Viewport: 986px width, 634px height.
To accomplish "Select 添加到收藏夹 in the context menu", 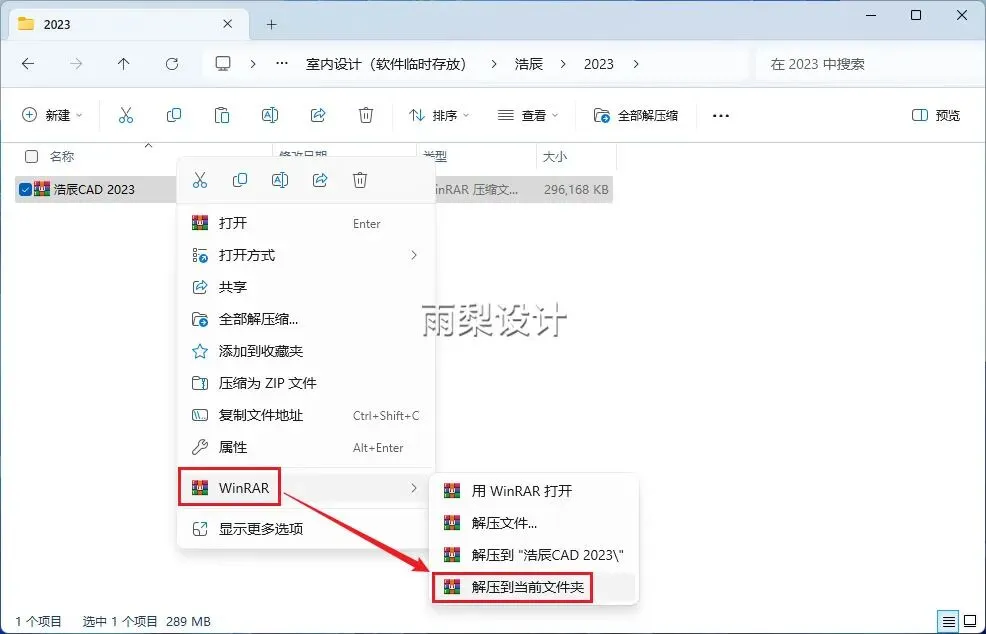I will click(x=306, y=351).
